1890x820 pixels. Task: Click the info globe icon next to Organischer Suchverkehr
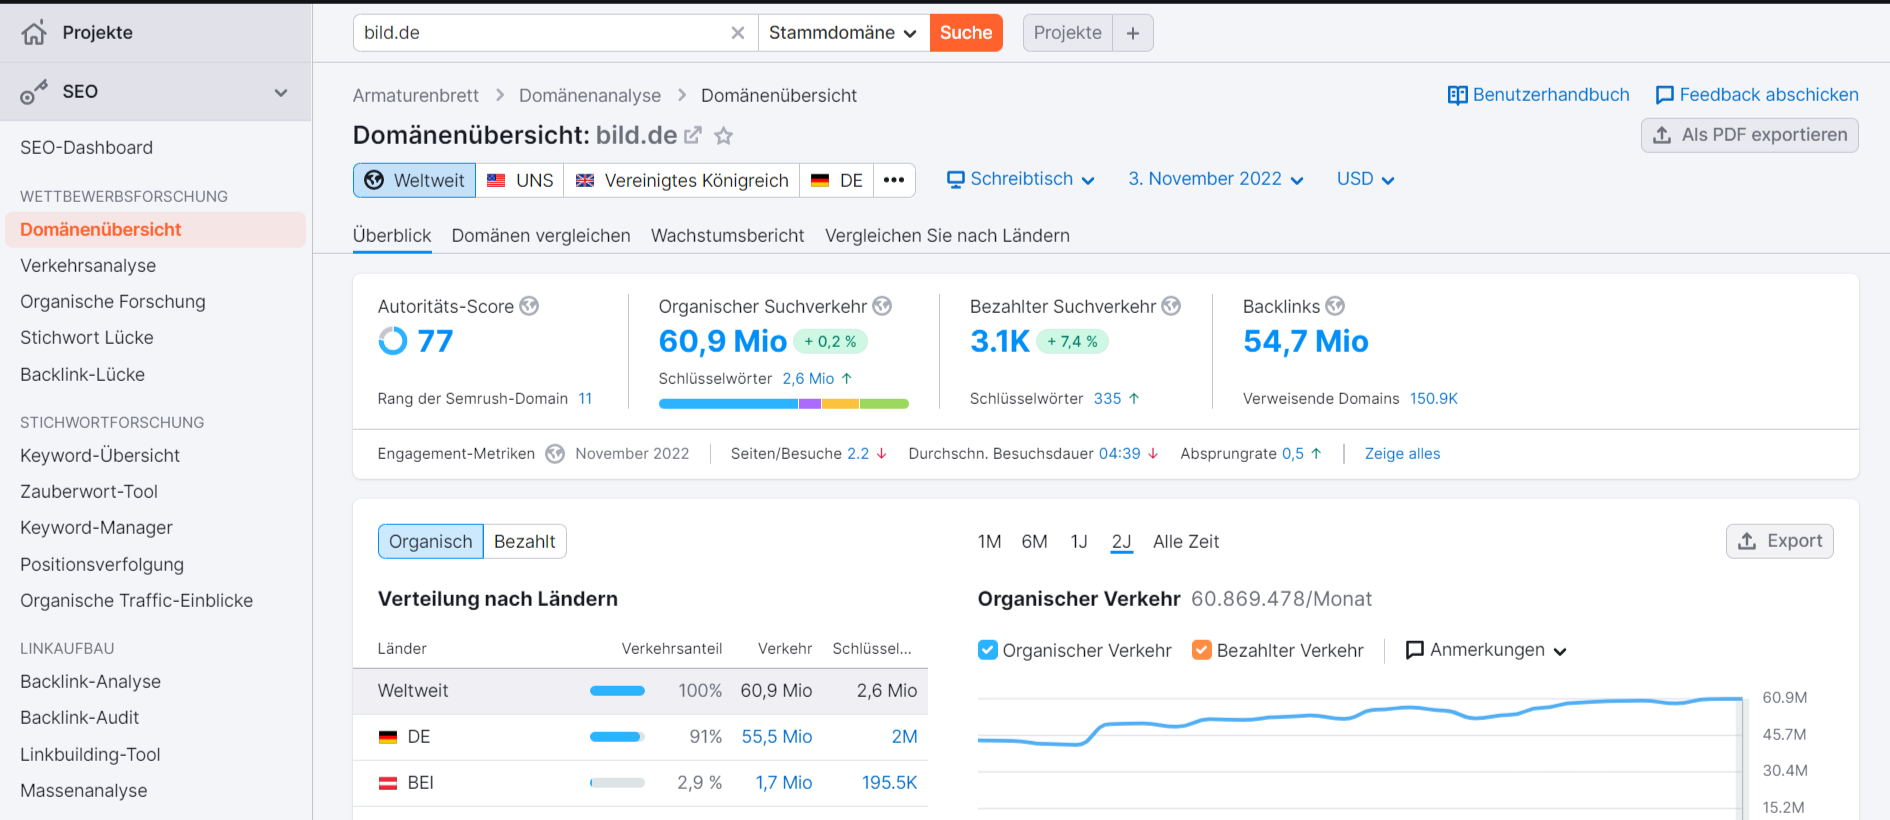click(x=882, y=306)
